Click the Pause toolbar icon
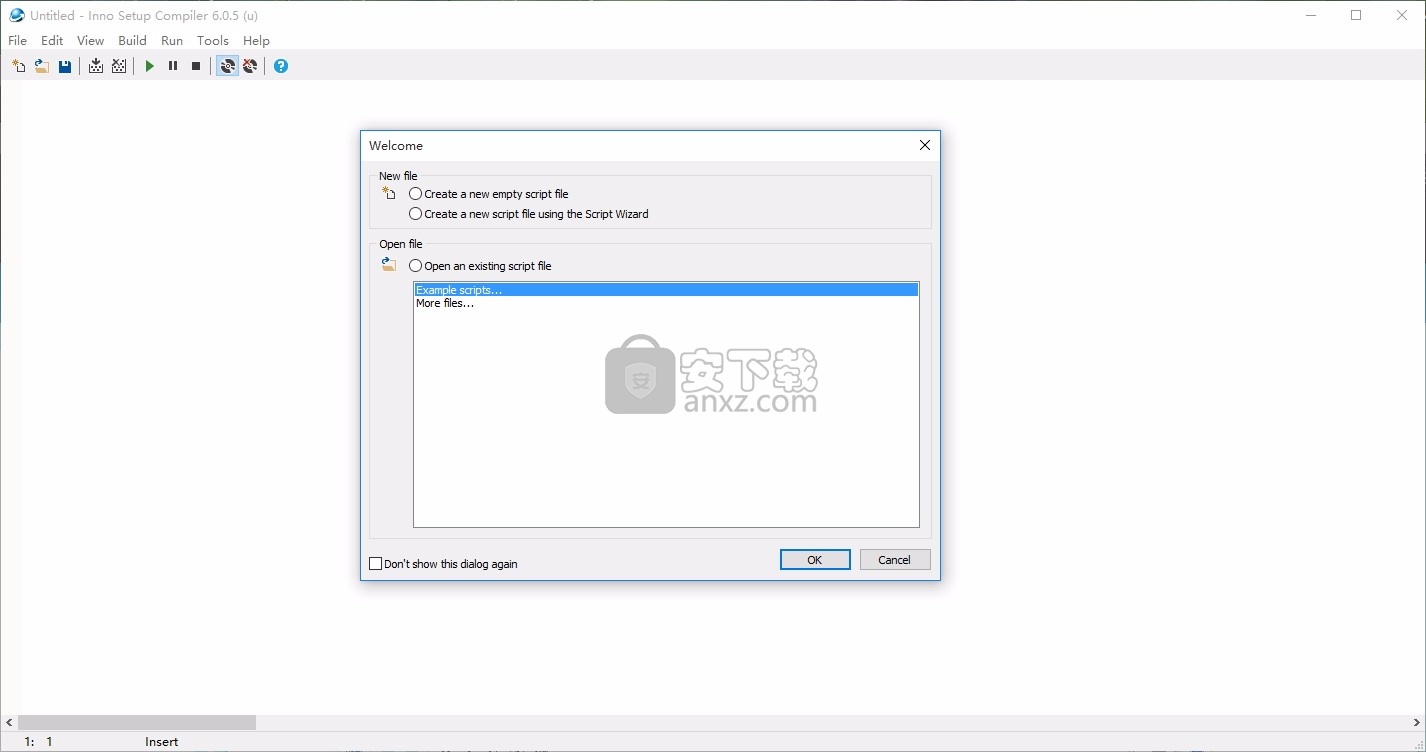This screenshot has height=752, width=1426. pos(173,66)
